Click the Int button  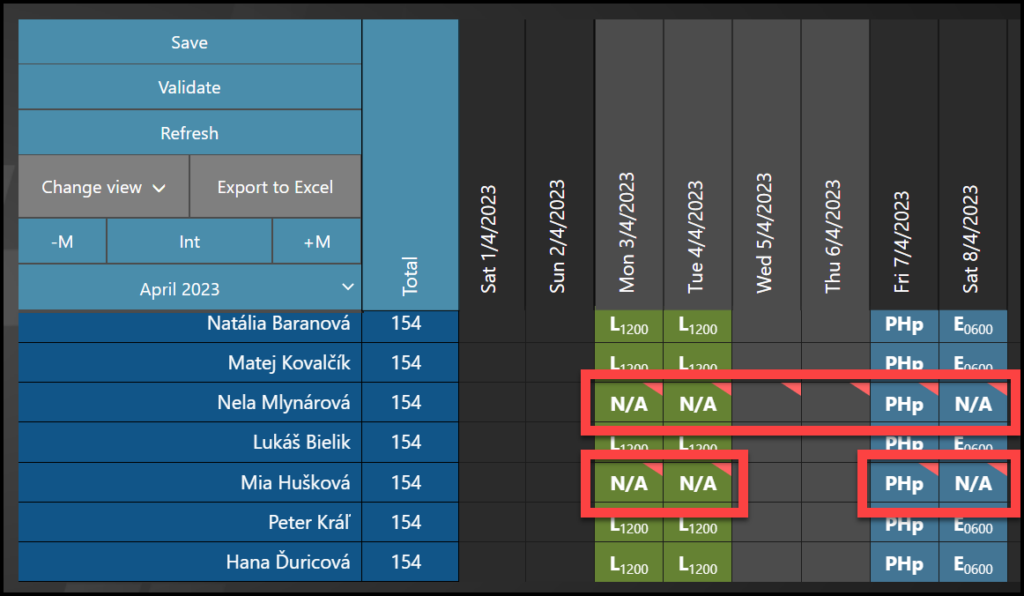pos(189,241)
